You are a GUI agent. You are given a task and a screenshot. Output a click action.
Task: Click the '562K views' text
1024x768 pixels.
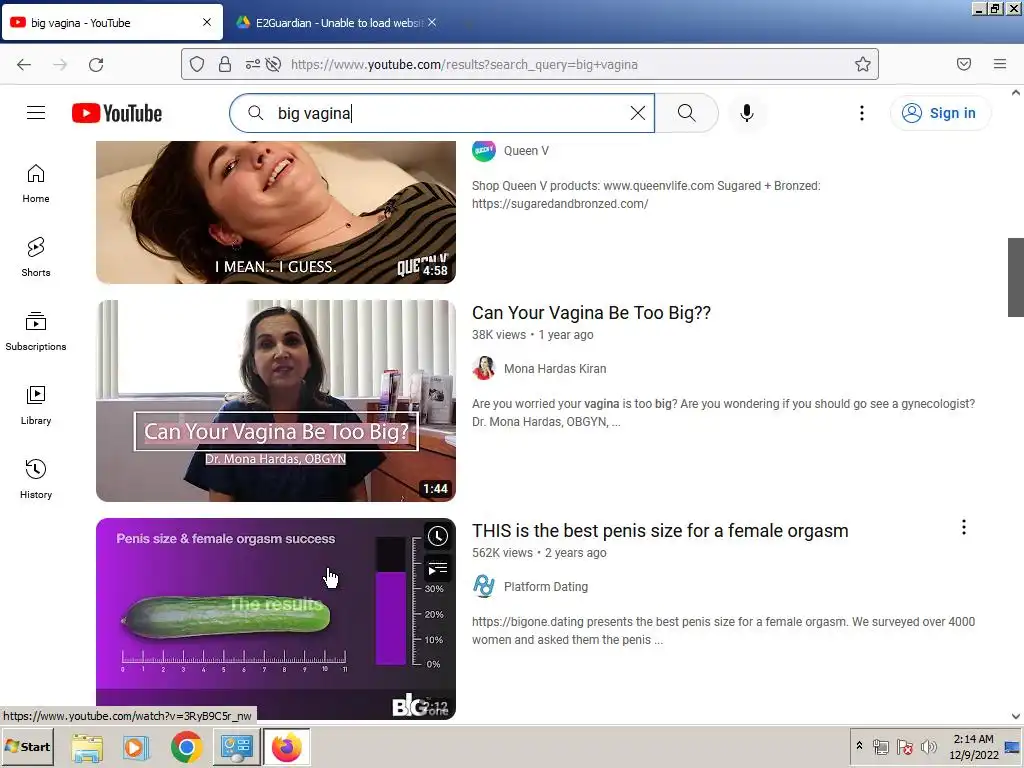click(x=502, y=553)
